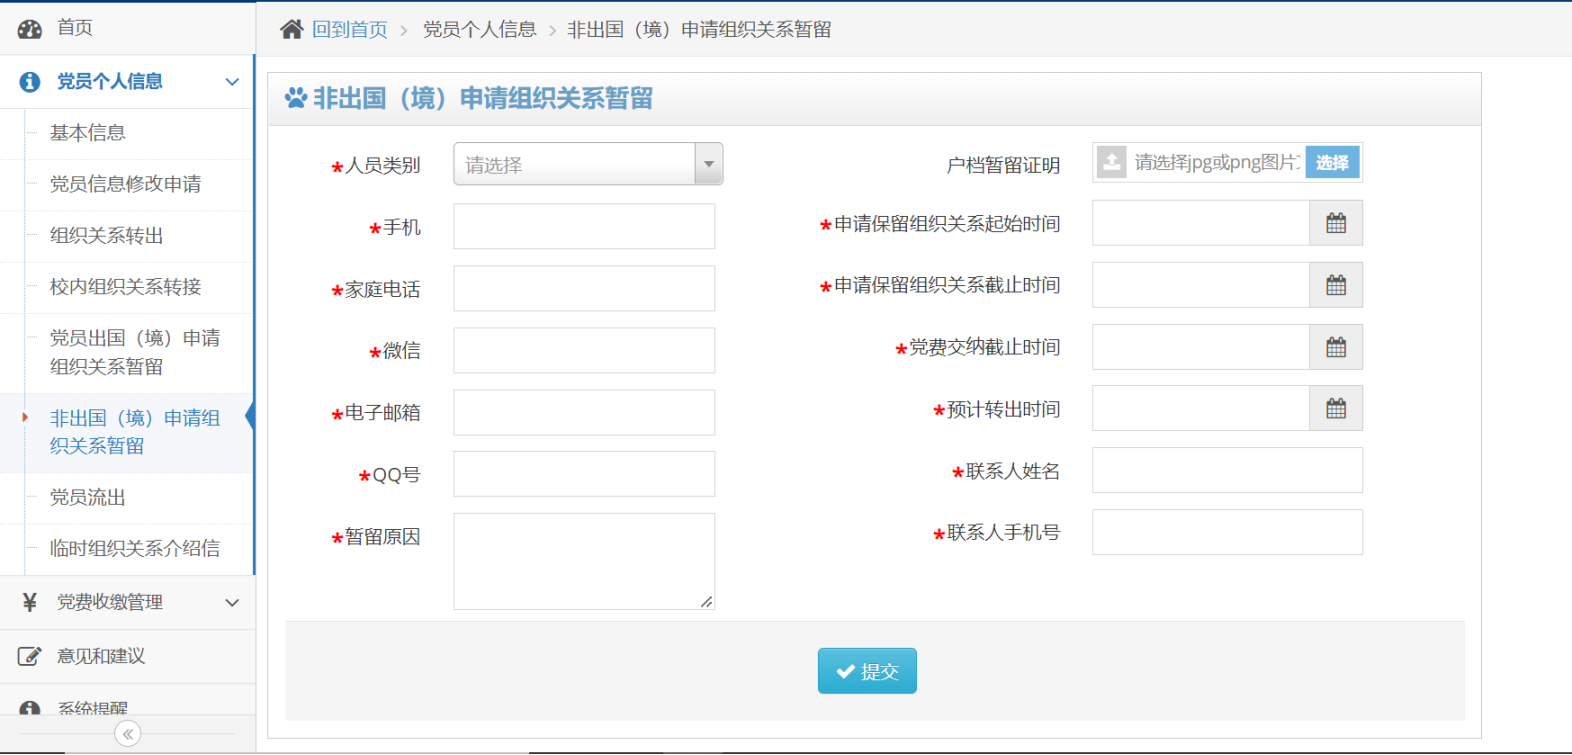The image size is (1572, 755).
Task: Open the 人员类别 dropdown
Action: click(x=588, y=164)
